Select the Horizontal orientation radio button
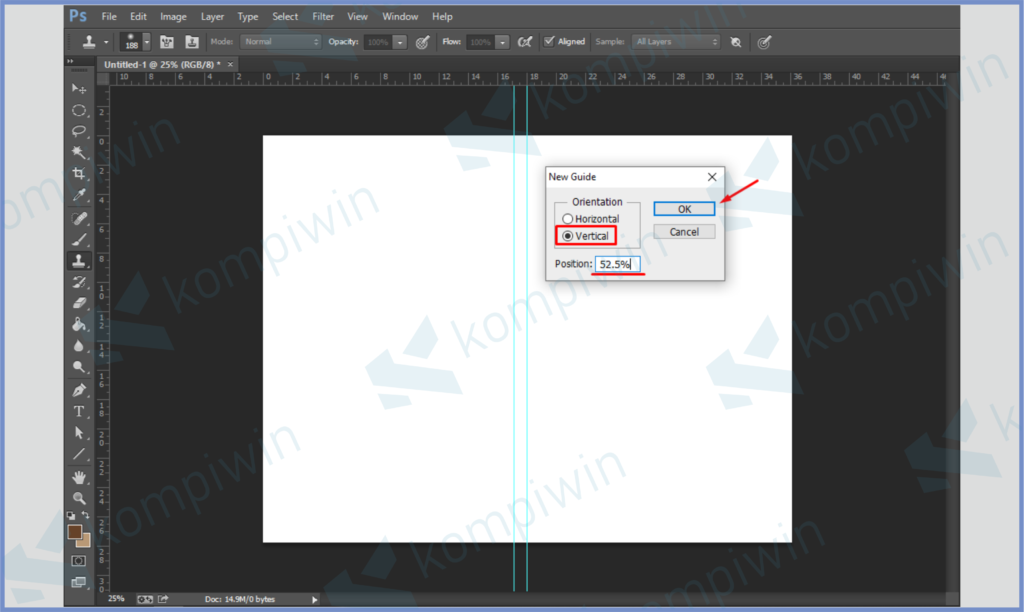Image resolution: width=1024 pixels, height=612 pixels. (x=568, y=219)
